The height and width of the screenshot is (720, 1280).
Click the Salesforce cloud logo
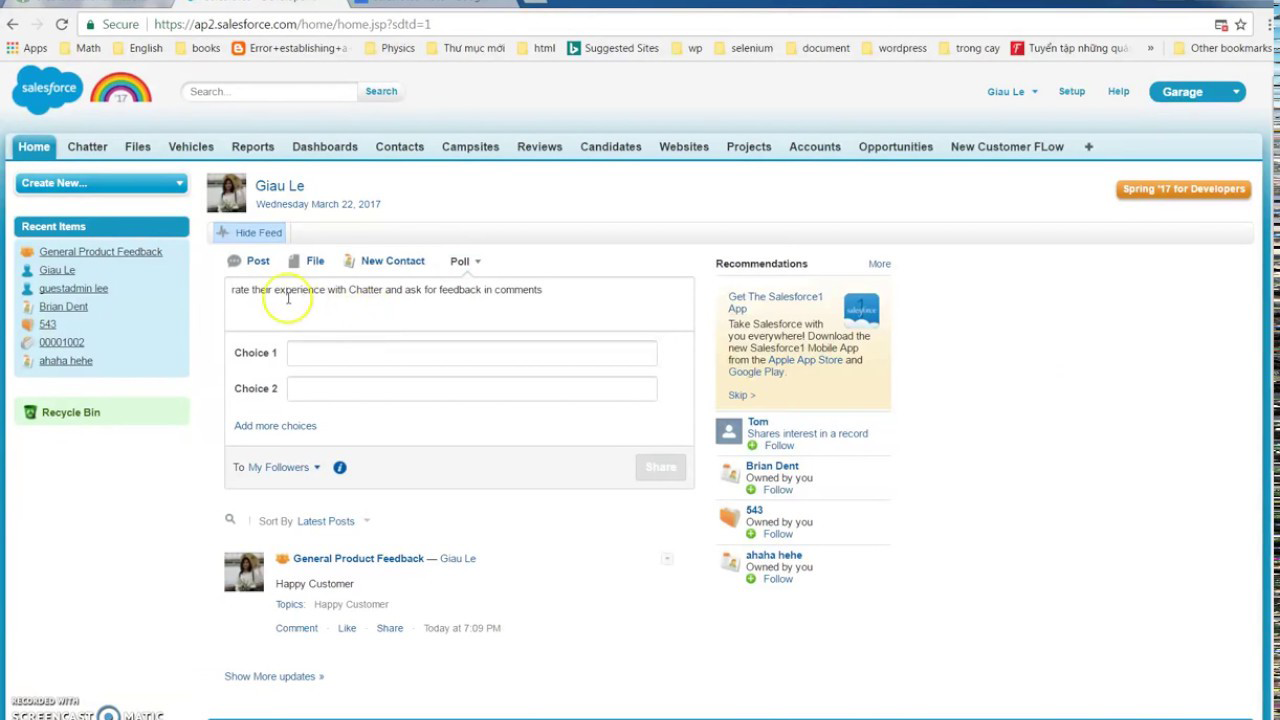[47, 90]
